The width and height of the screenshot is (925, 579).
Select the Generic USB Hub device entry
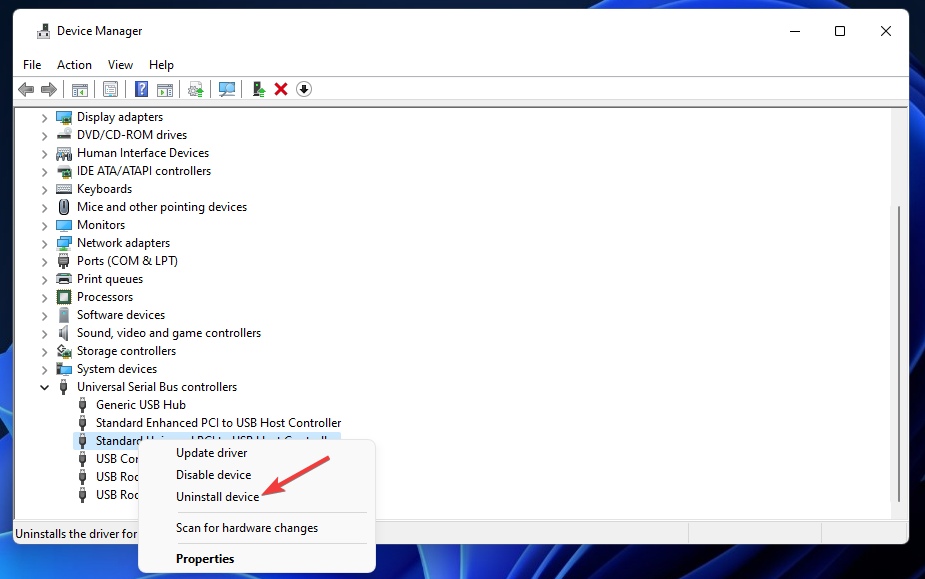pos(141,404)
